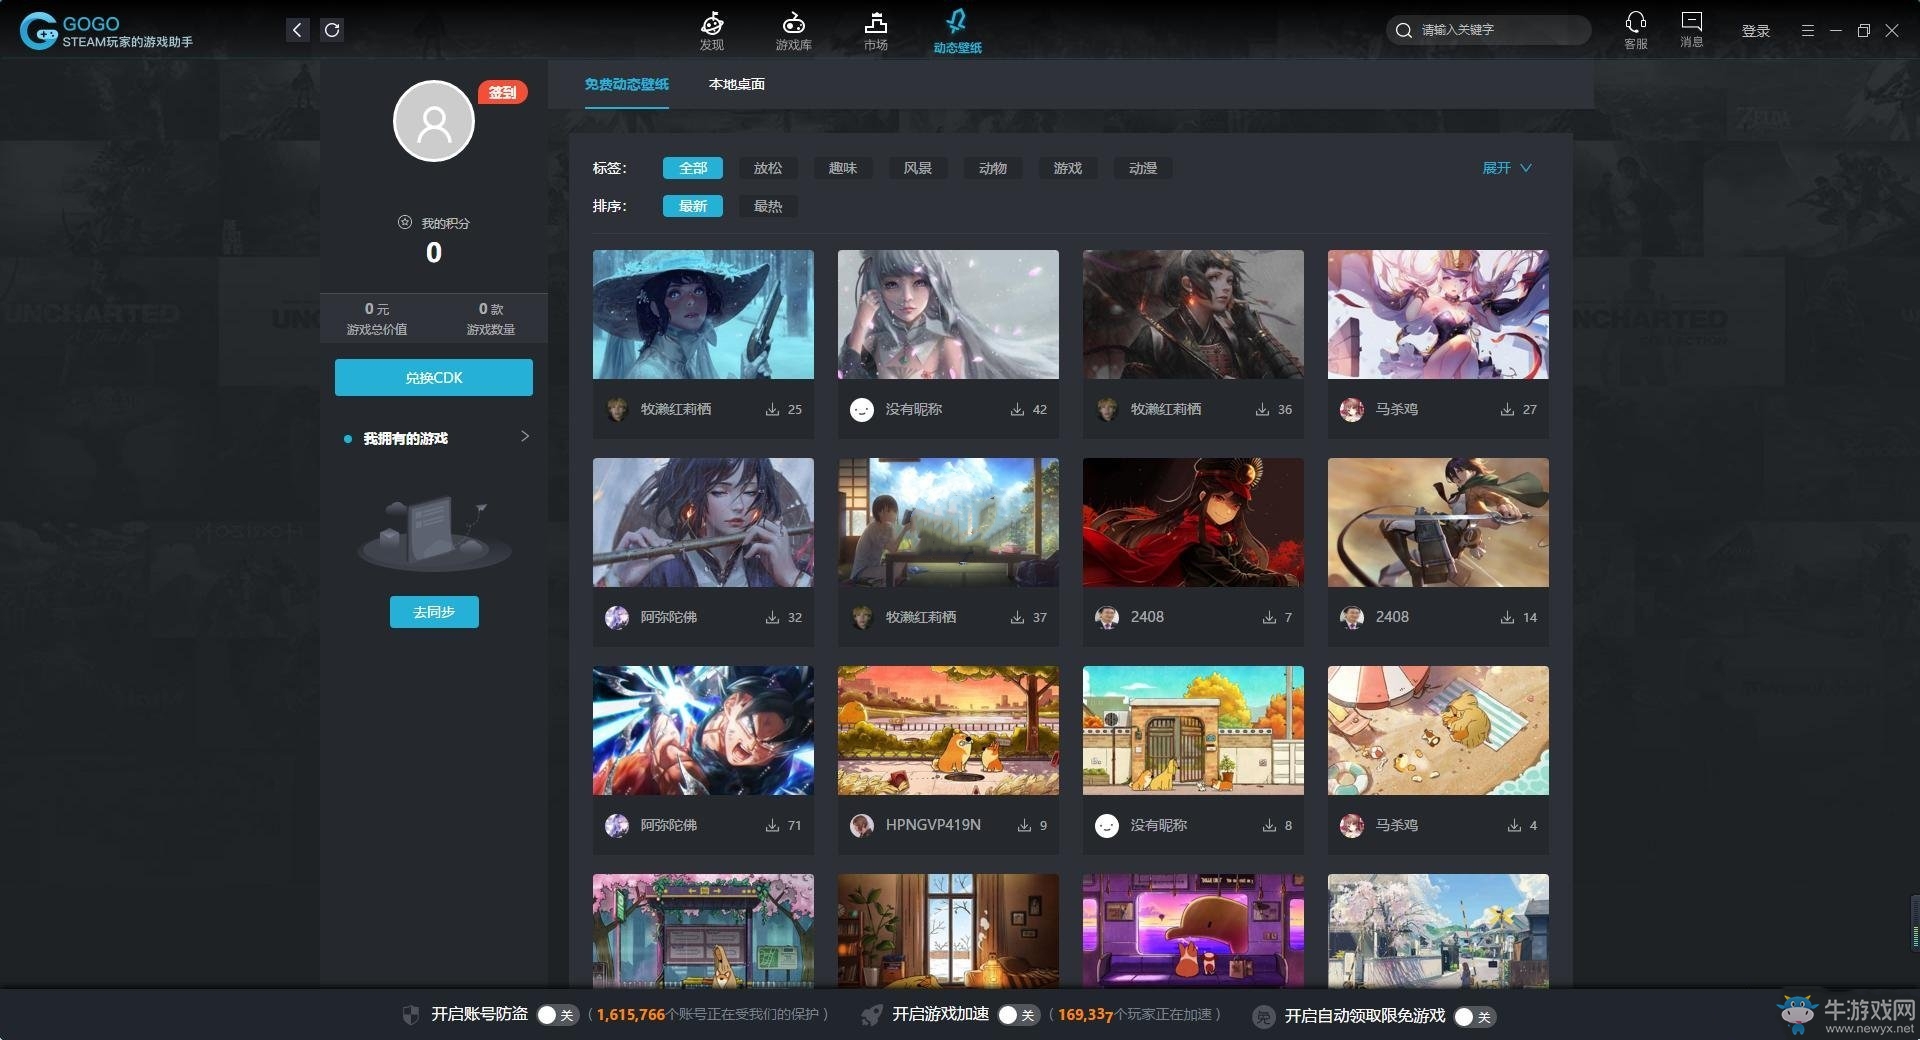Click the GOGO logo icon
Image resolution: width=1920 pixels, height=1040 pixels.
tap(38, 31)
